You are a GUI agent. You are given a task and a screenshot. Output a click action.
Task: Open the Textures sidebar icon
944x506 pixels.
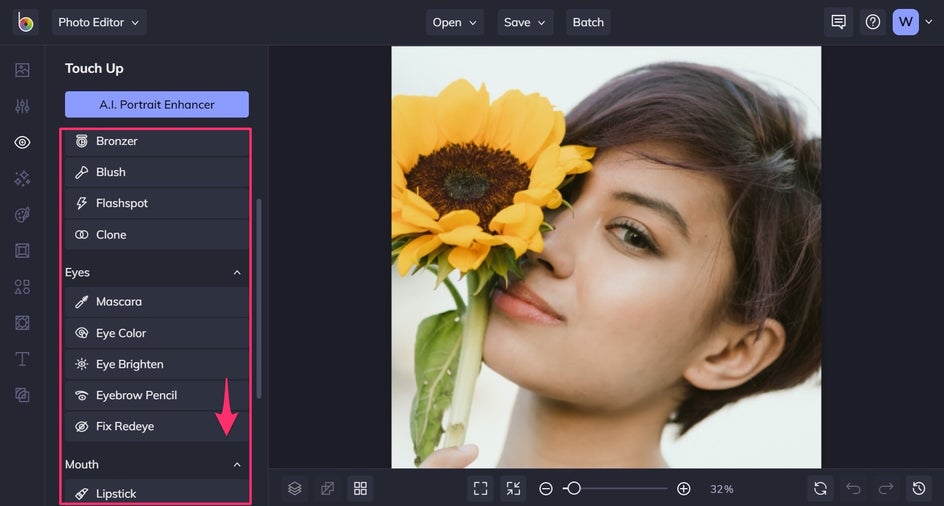[22, 395]
